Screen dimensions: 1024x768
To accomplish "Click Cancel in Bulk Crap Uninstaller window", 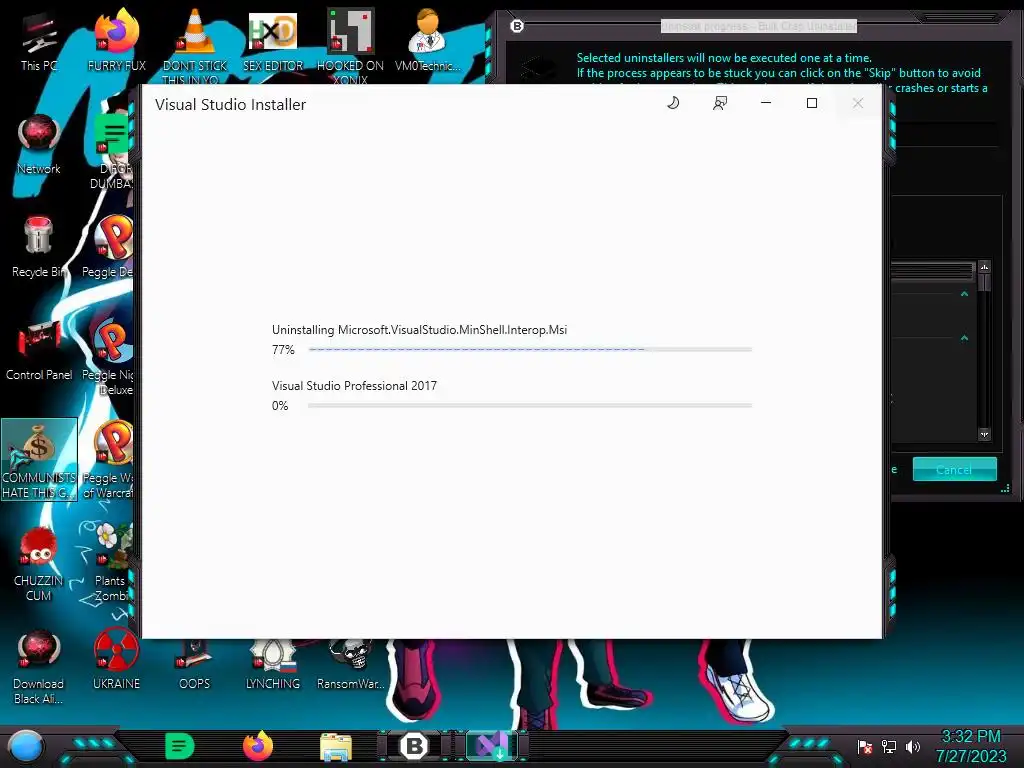I will 954,470.
